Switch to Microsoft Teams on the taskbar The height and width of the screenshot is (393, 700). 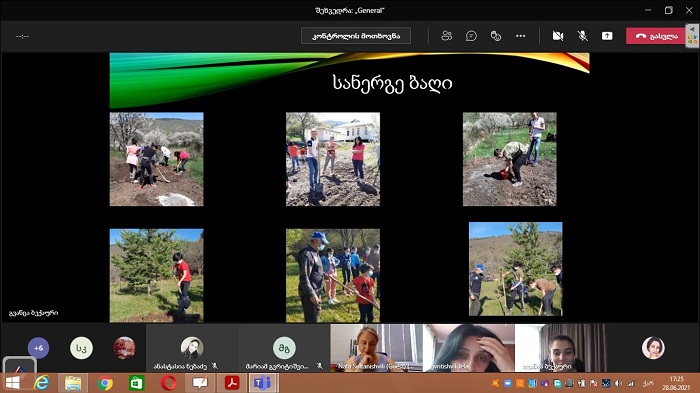263,383
